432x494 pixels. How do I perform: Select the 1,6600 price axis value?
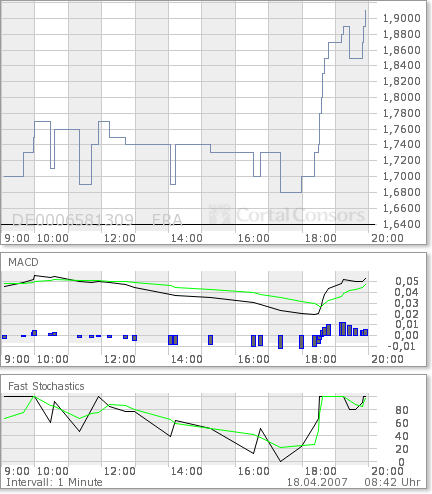click(401, 208)
